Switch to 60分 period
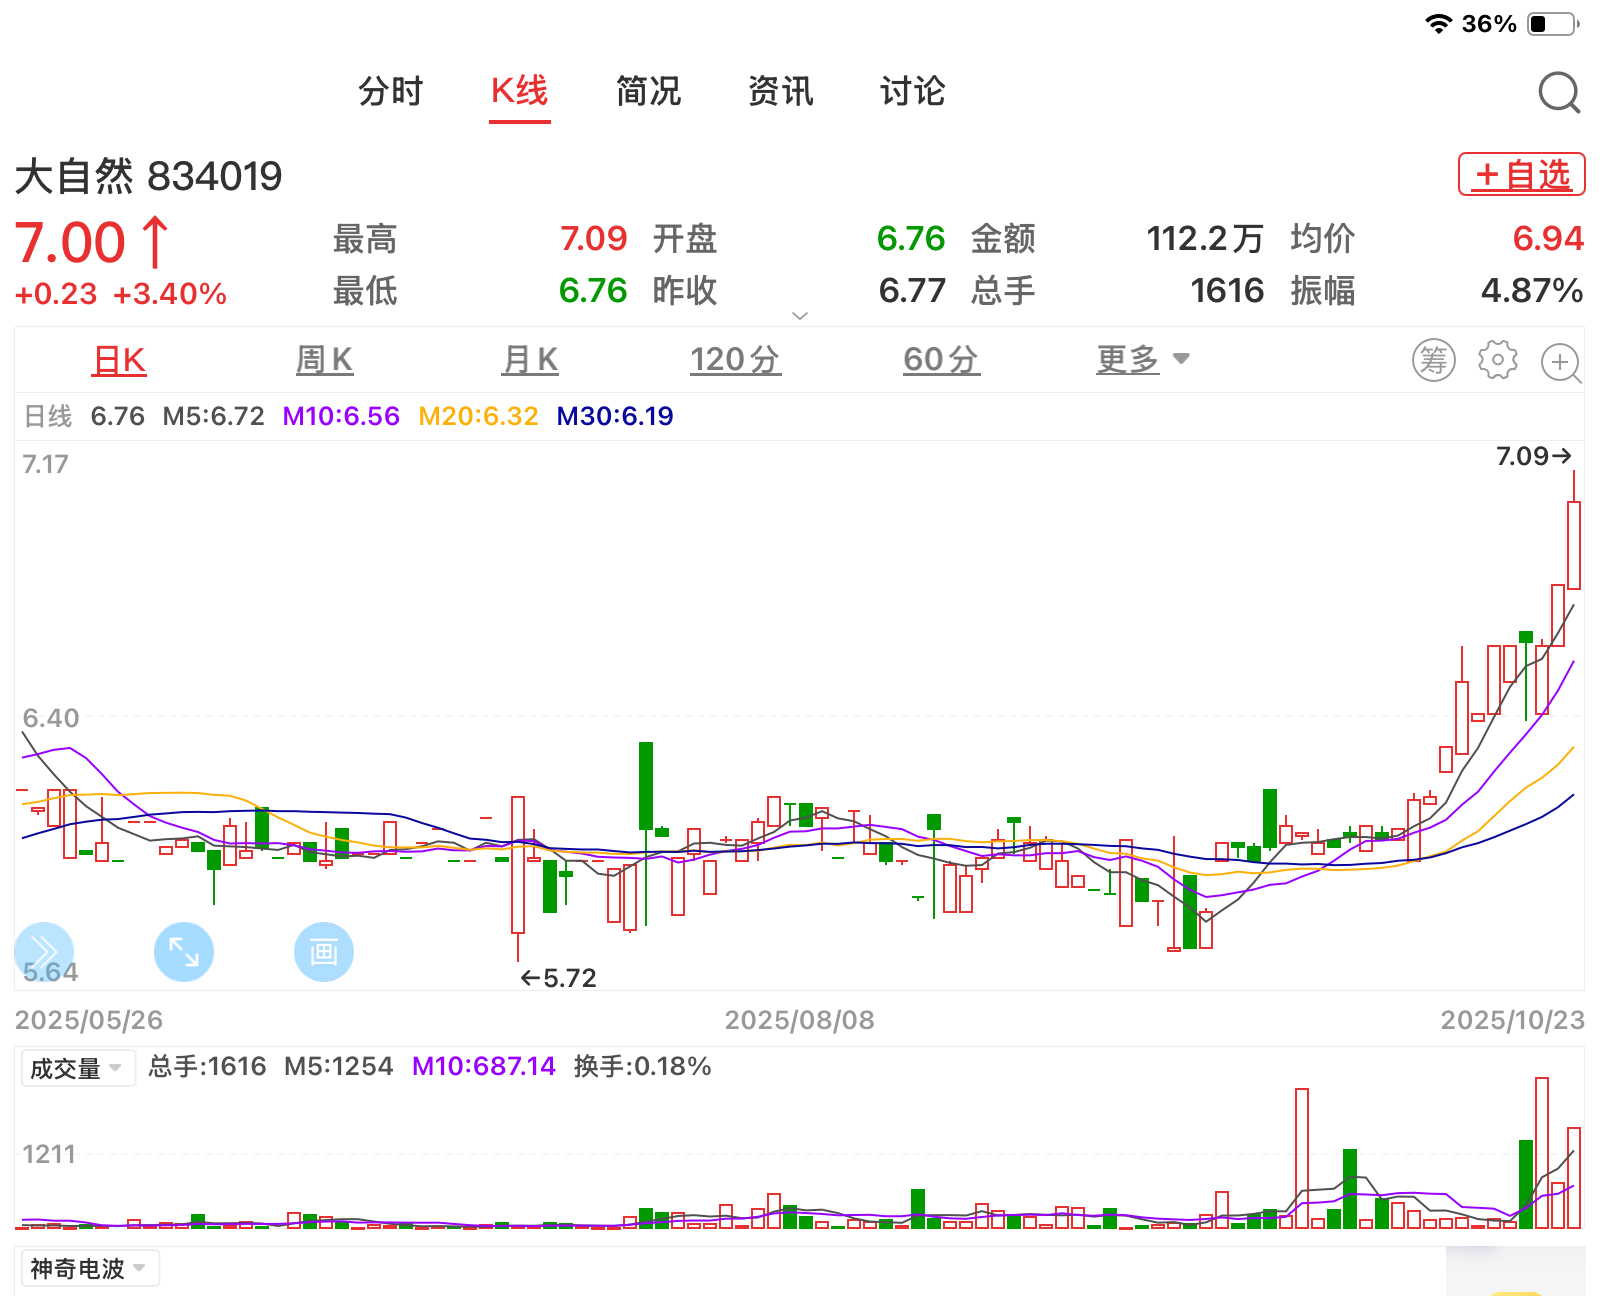The image size is (1610, 1296). (x=941, y=360)
